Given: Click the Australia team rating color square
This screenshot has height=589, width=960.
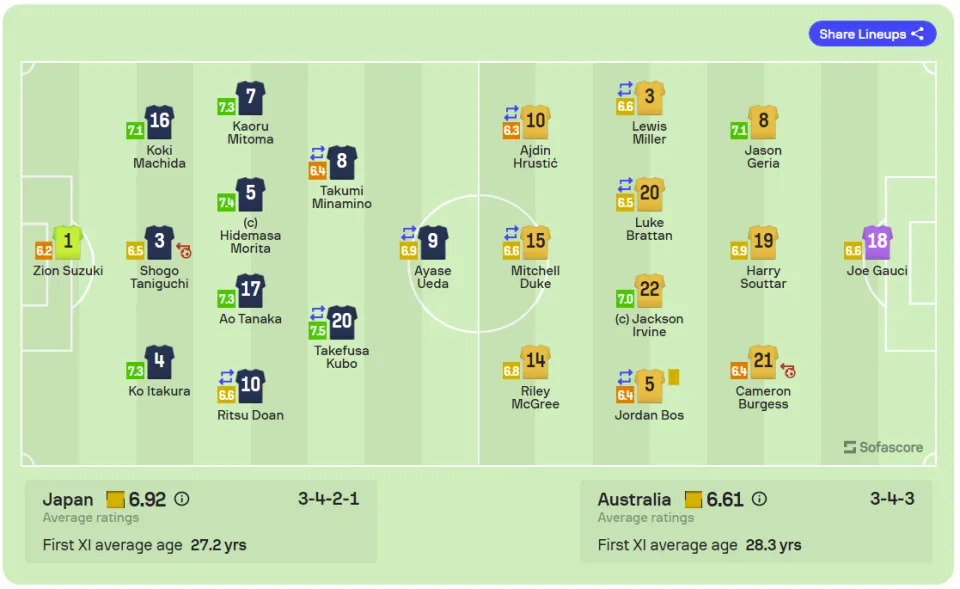Looking at the screenshot, I should 693,500.
